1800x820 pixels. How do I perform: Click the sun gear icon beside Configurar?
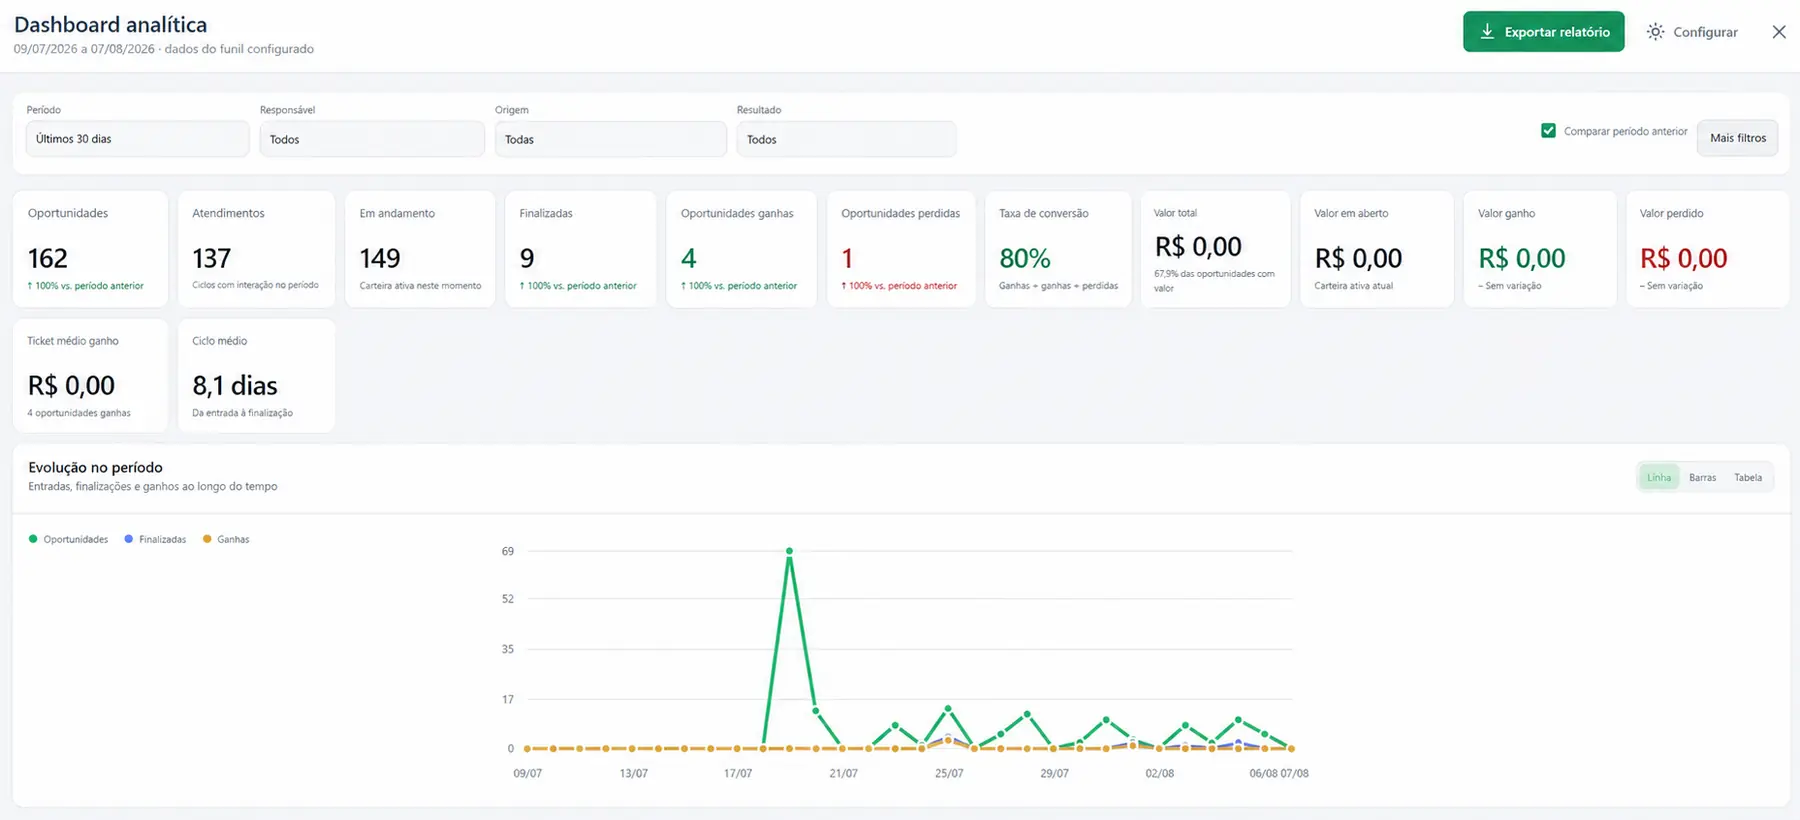pos(1656,32)
